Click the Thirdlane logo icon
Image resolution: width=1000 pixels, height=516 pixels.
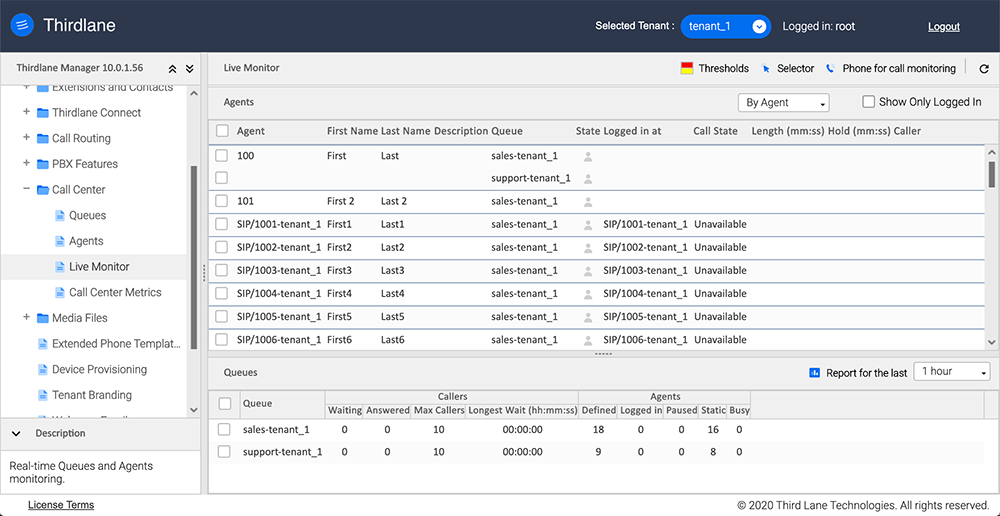tap(22, 26)
